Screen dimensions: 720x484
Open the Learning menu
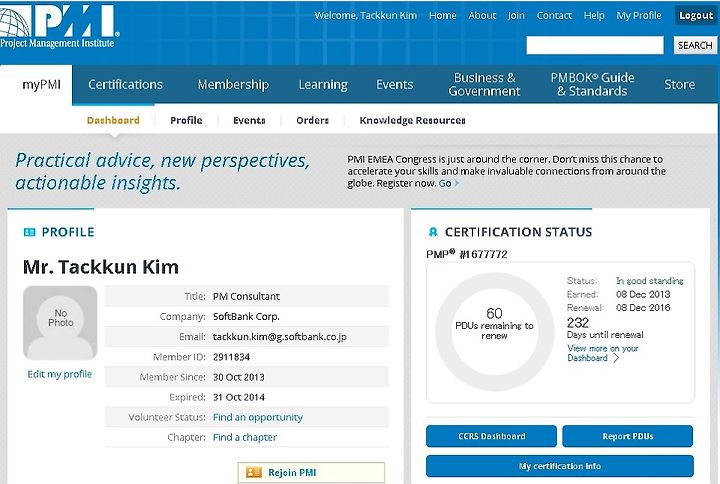pos(323,85)
